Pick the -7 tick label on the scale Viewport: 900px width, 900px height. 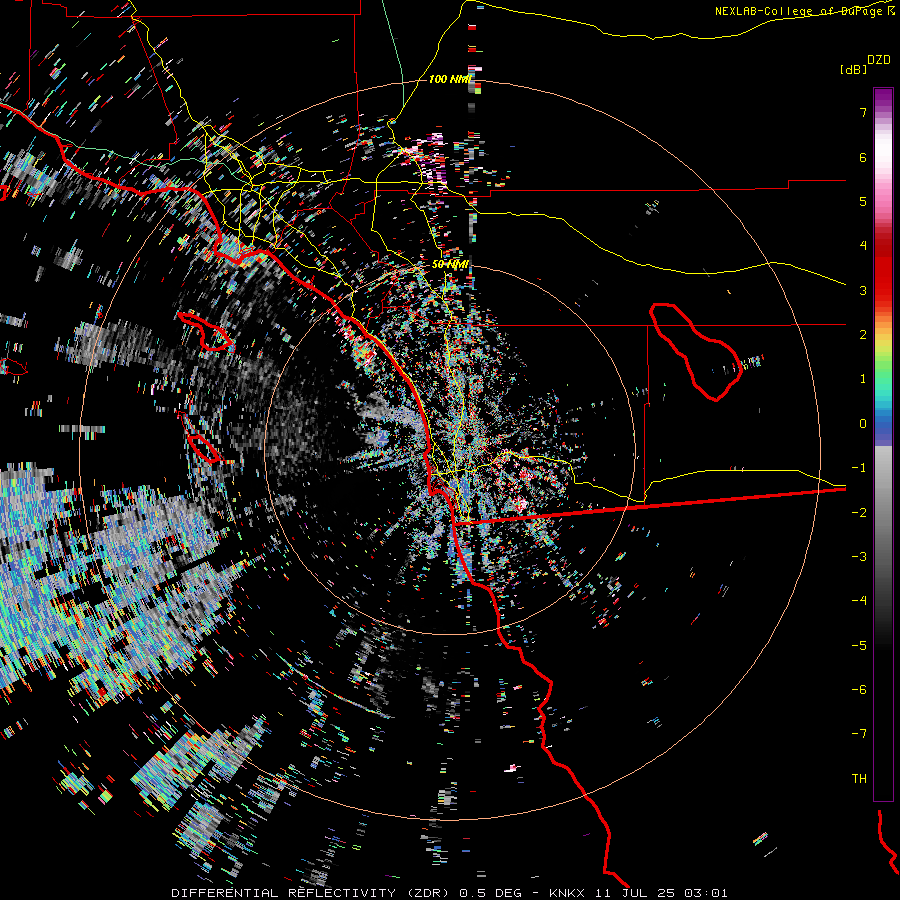coord(859,734)
